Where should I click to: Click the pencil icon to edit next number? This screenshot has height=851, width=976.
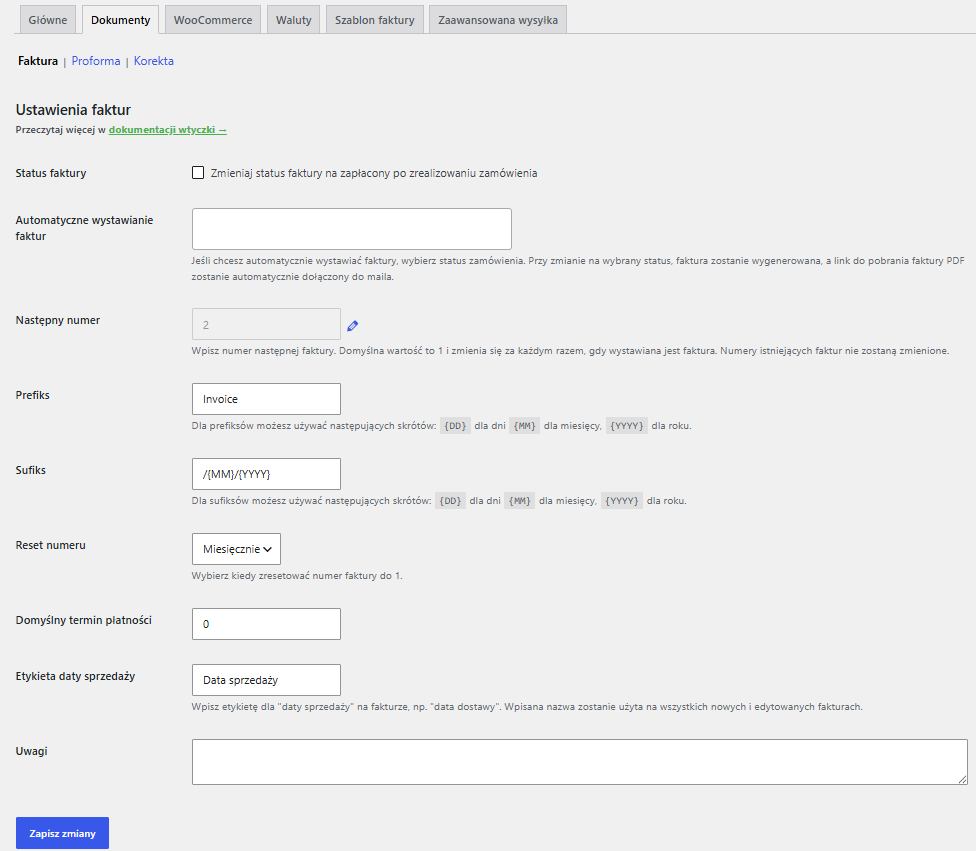coord(352,326)
